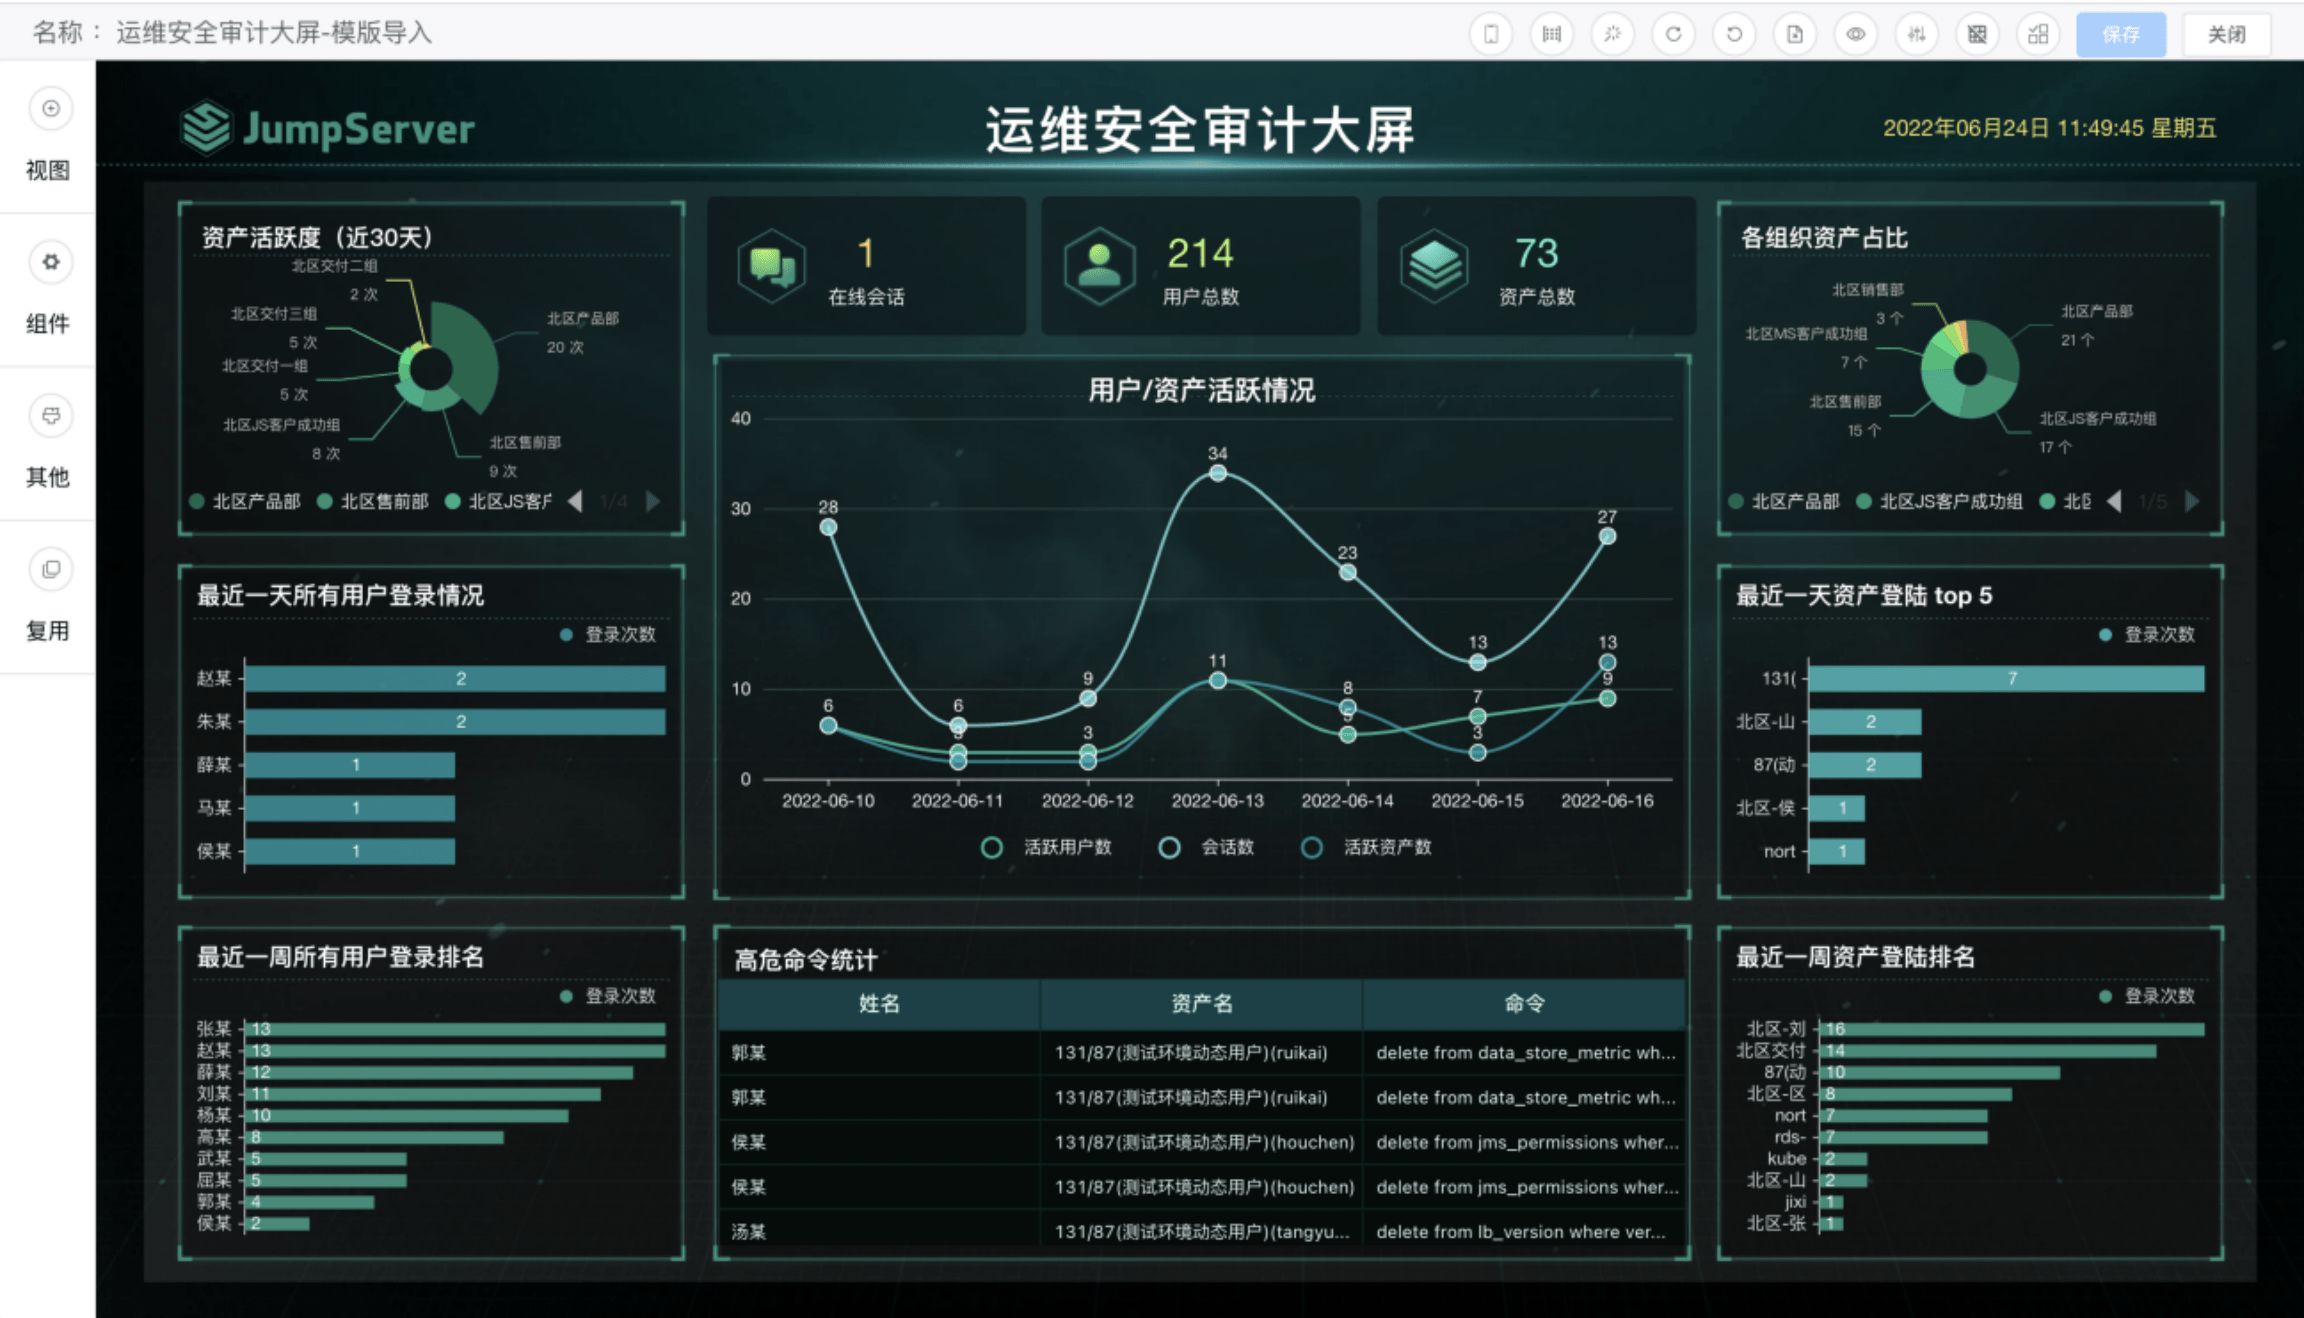Select the ruler/grid icon in the top toolbar
Image resolution: width=2304 pixels, height=1318 pixels.
point(1551,33)
